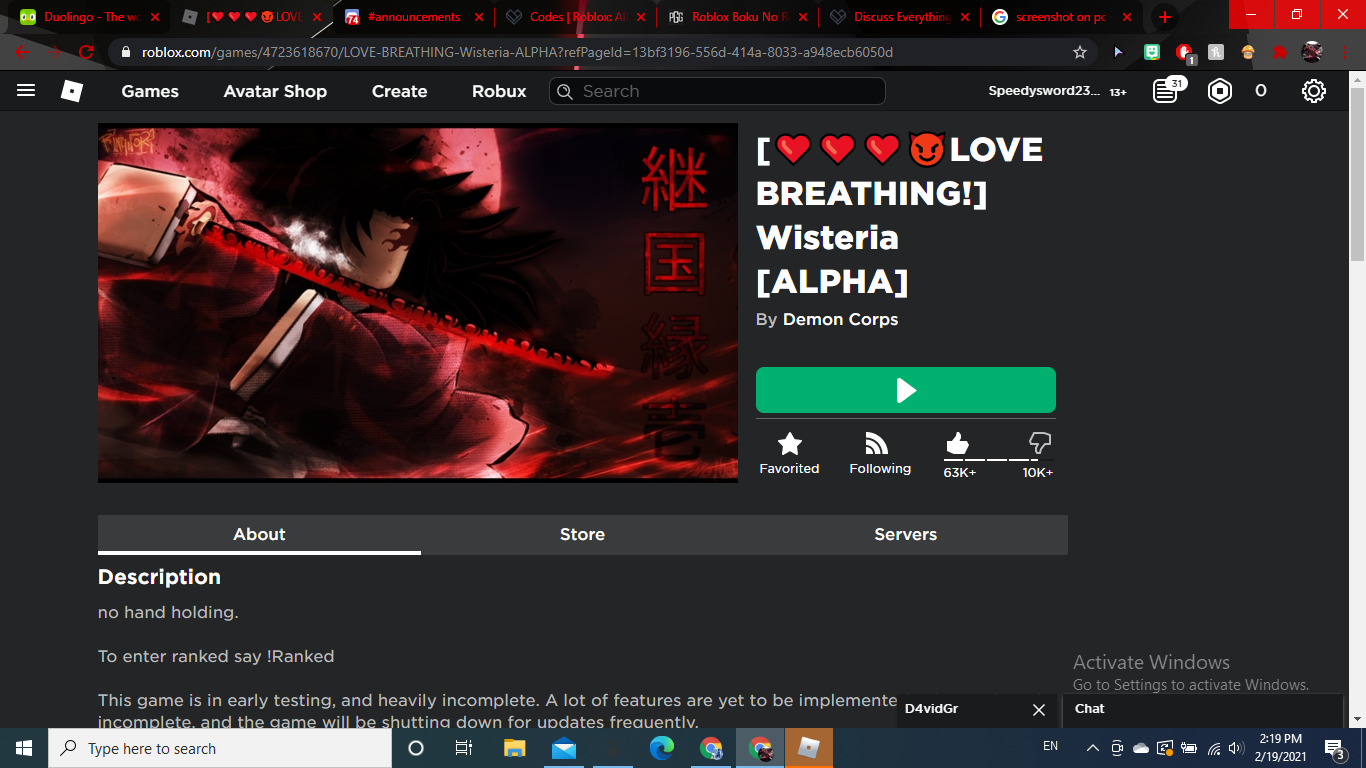The width and height of the screenshot is (1366, 768).
Task: Open the volume control in system tray
Action: [1236, 748]
